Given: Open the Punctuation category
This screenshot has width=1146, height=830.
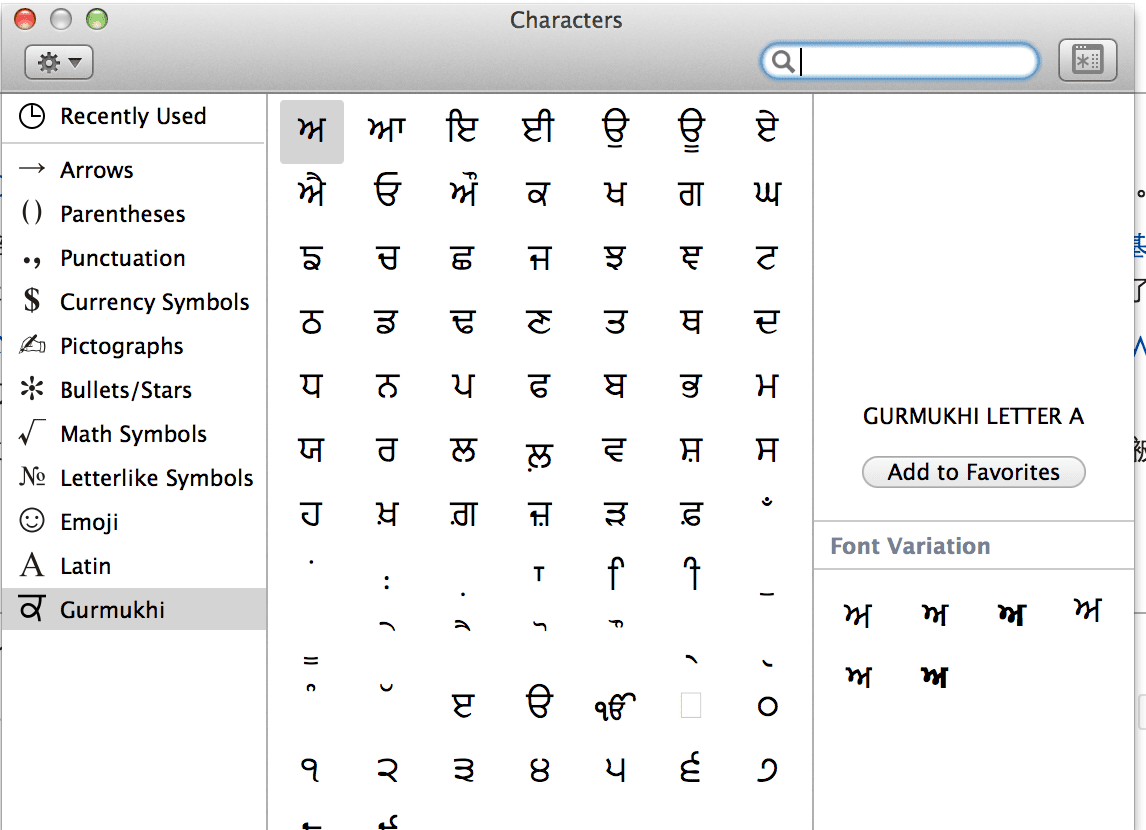Looking at the screenshot, I should click(122, 258).
